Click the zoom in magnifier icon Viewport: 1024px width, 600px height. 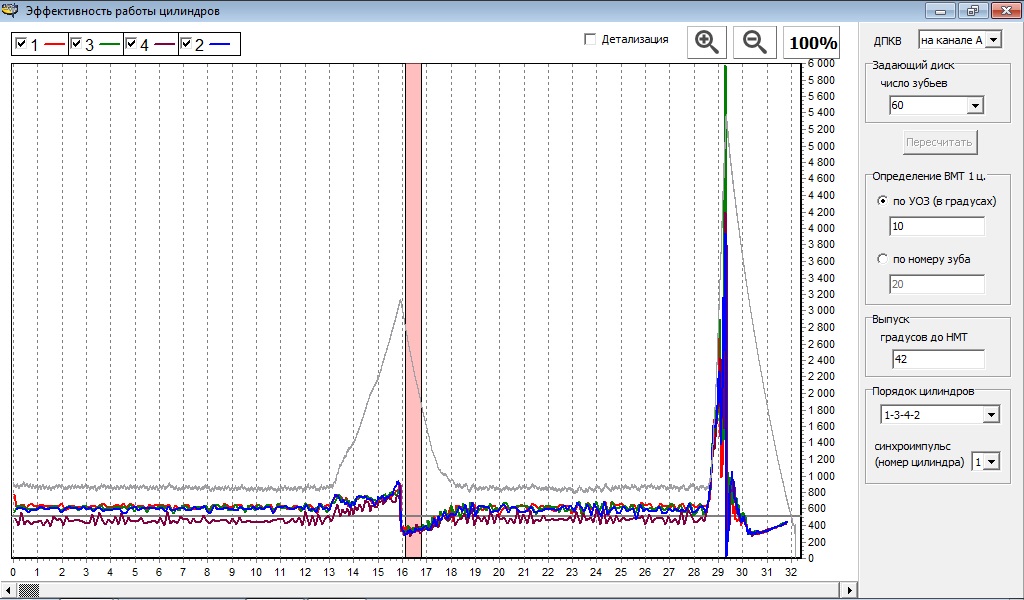(707, 42)
